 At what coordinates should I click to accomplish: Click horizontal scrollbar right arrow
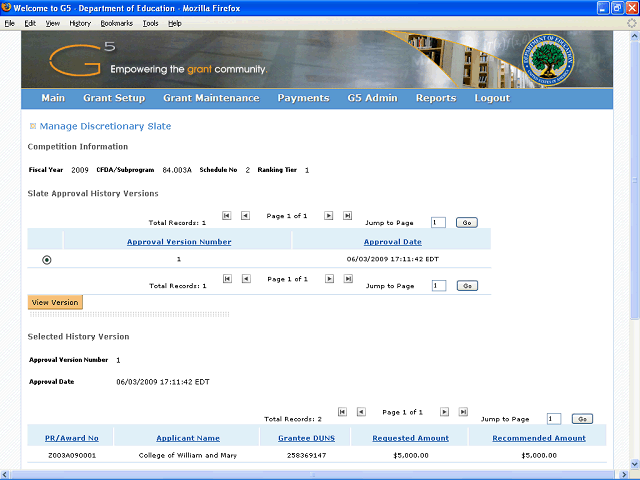click(624, 475)
